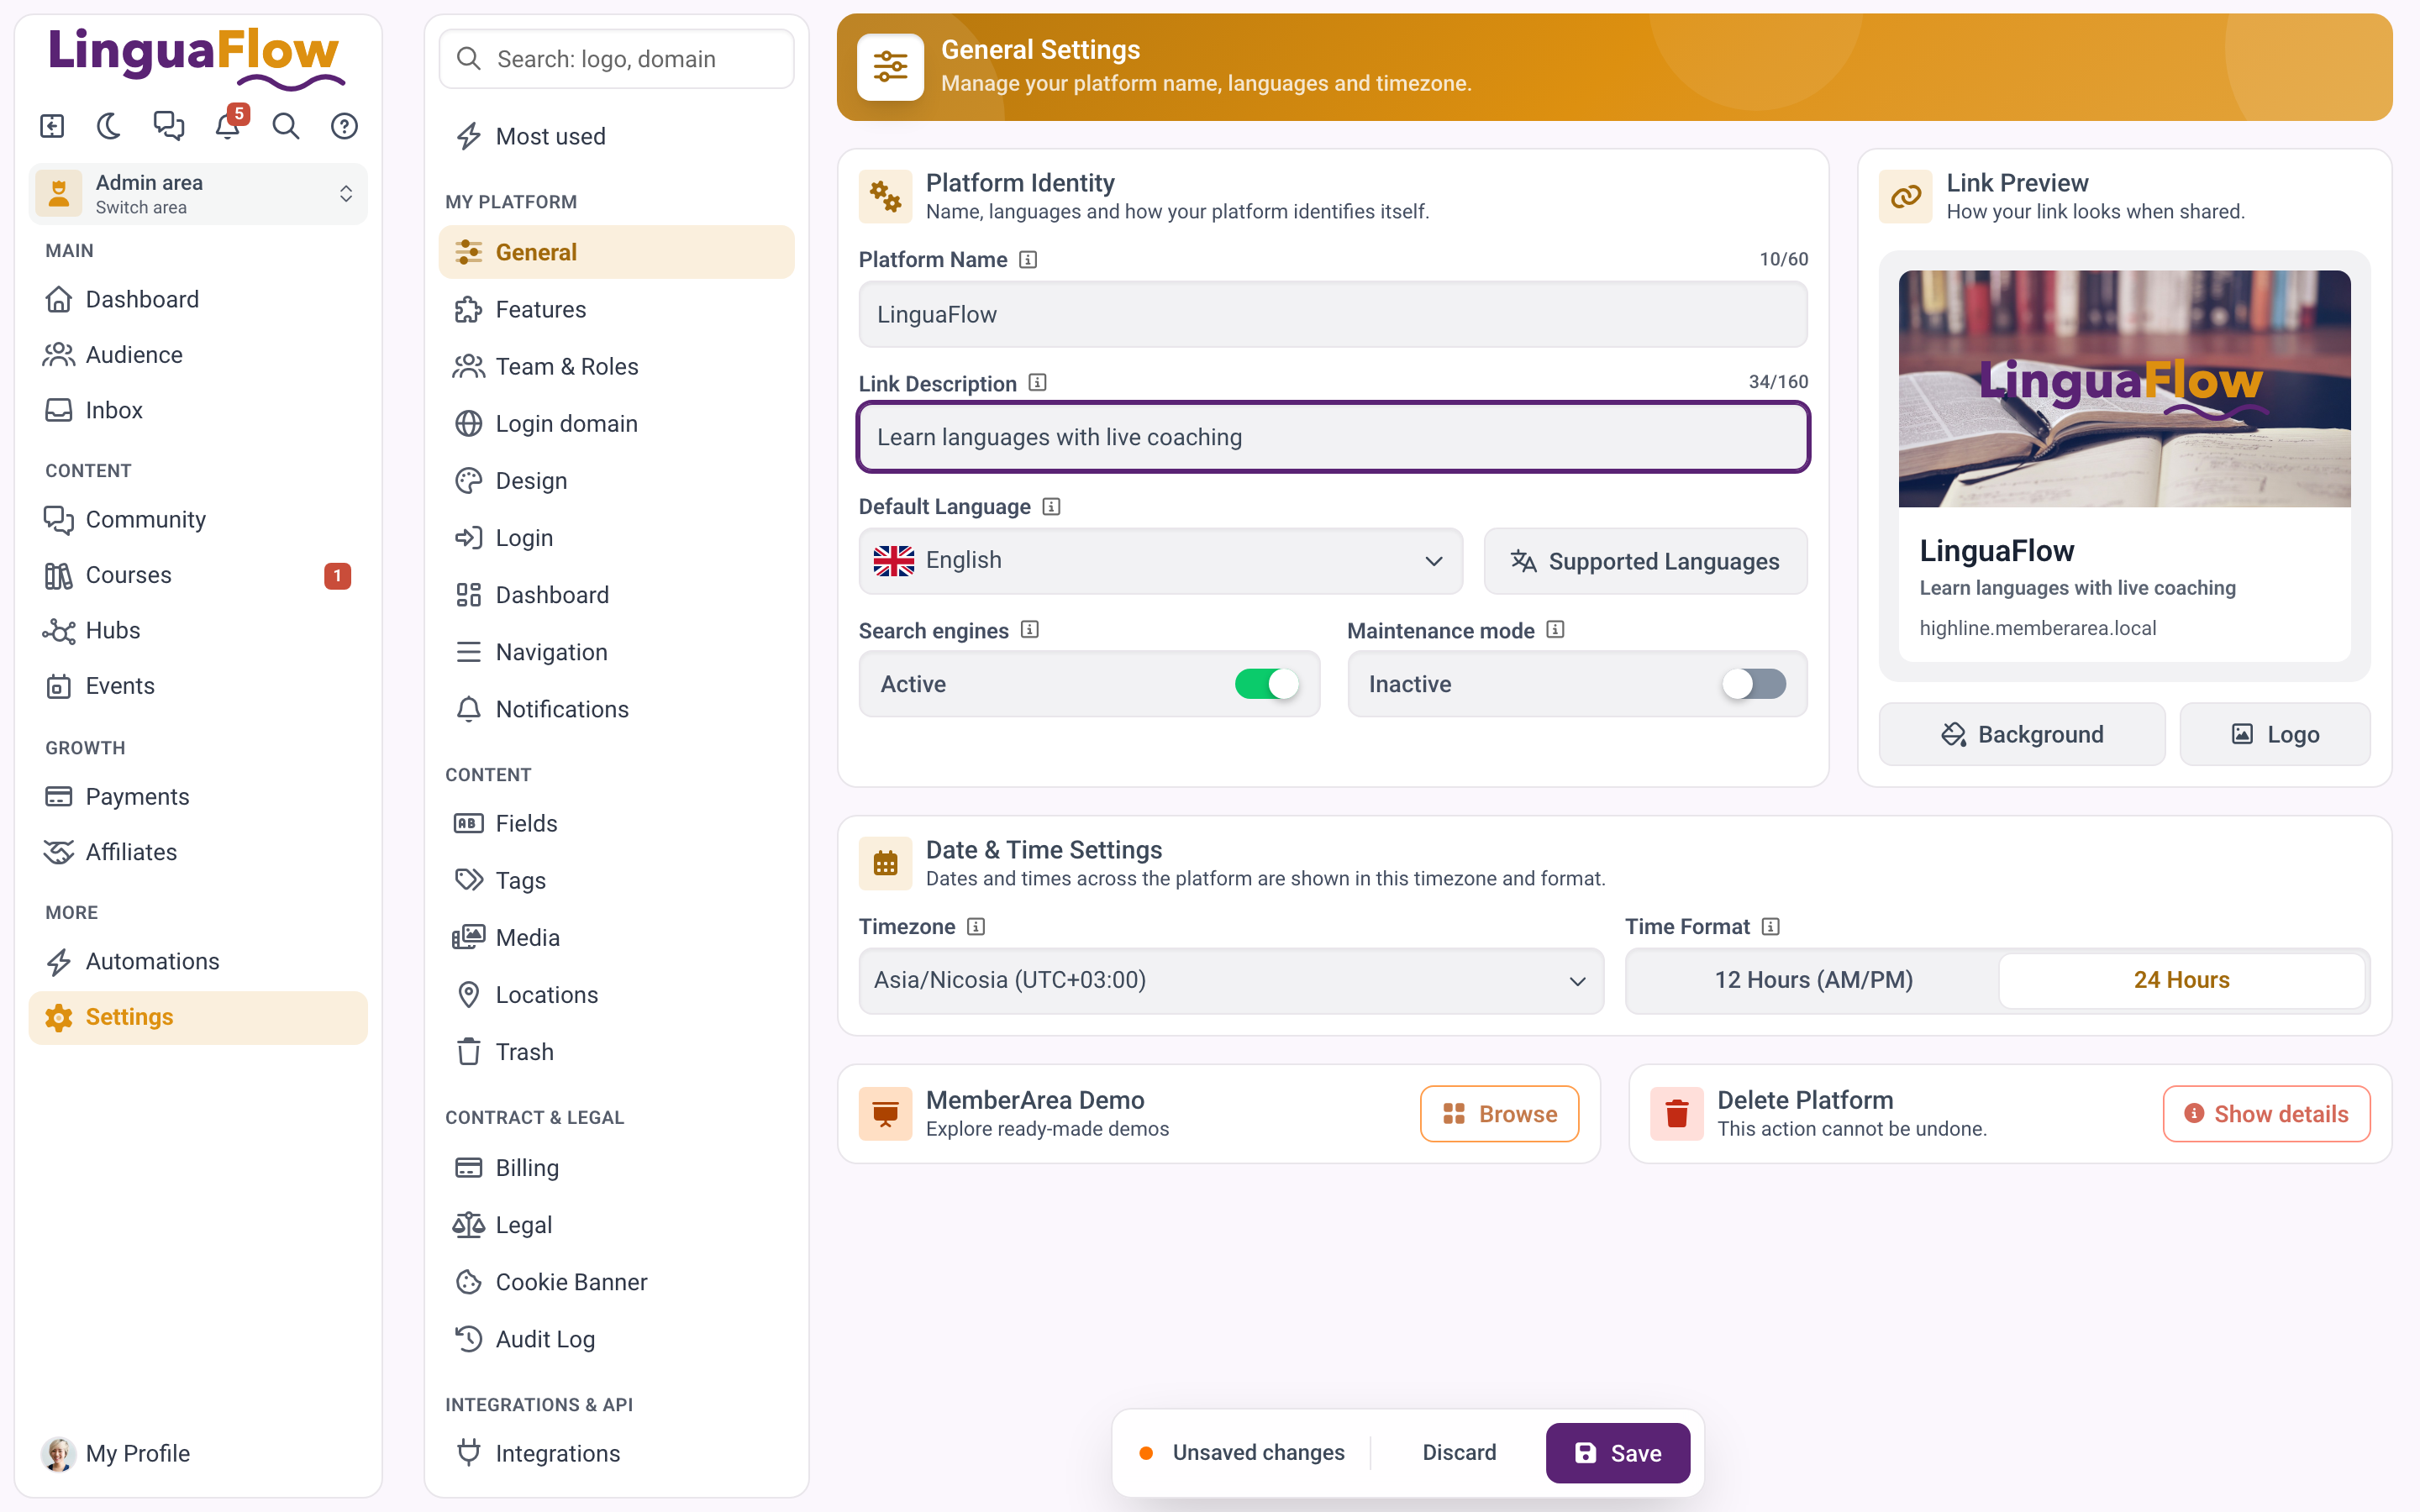2420x1512 pixels.
Task: Click Maintenance mode info icon
Action: (x=1555, y=630)
